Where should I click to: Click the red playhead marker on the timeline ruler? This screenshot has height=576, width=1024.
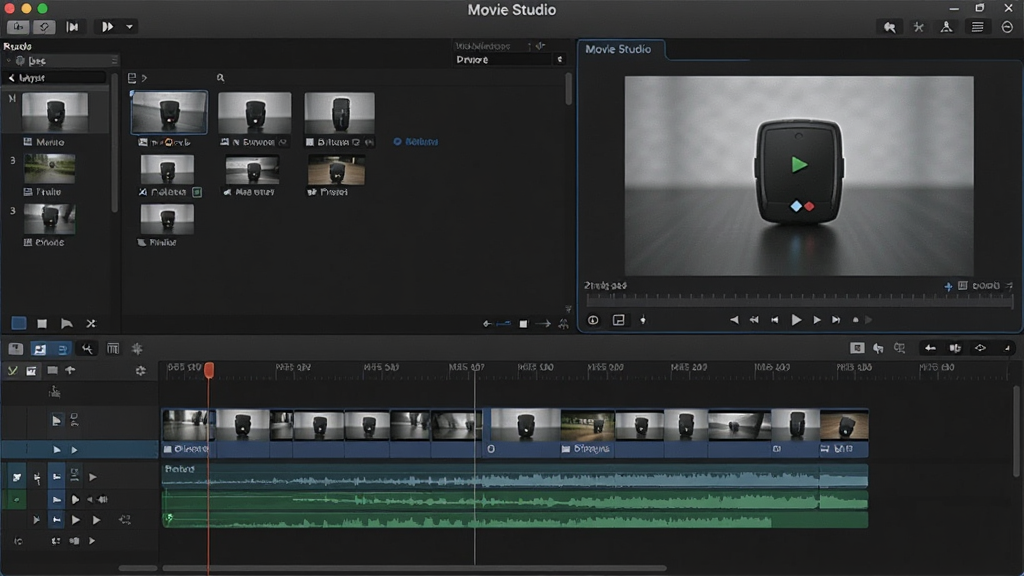(x=209, y=370)
